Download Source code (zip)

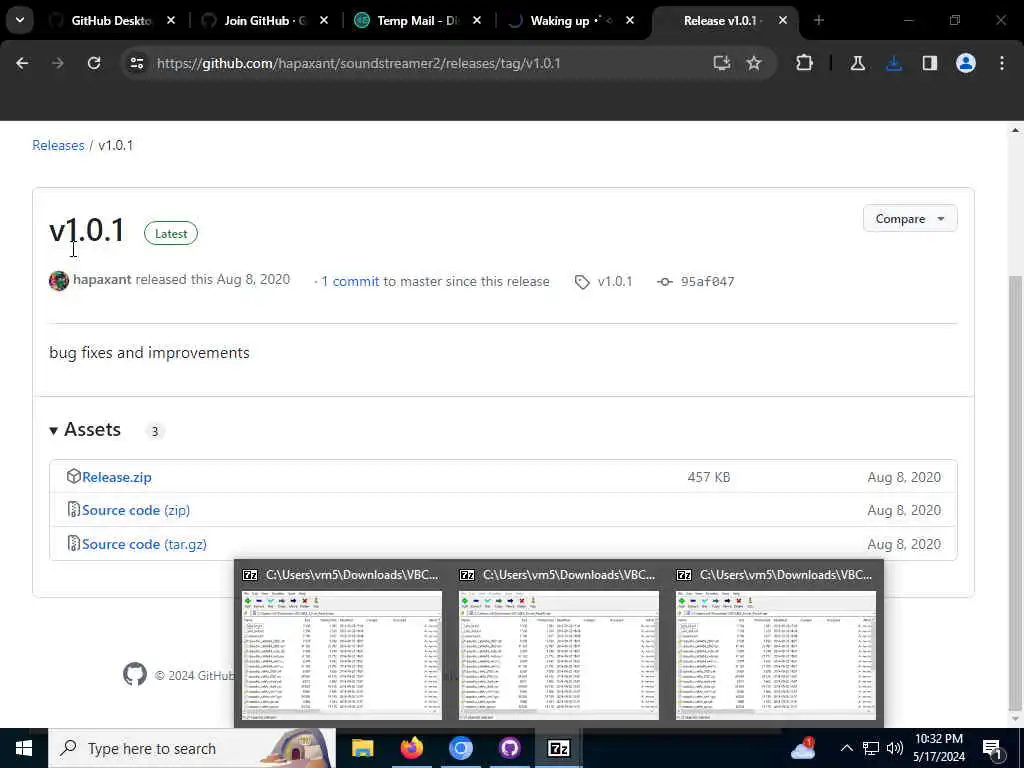tap(136, 510)
